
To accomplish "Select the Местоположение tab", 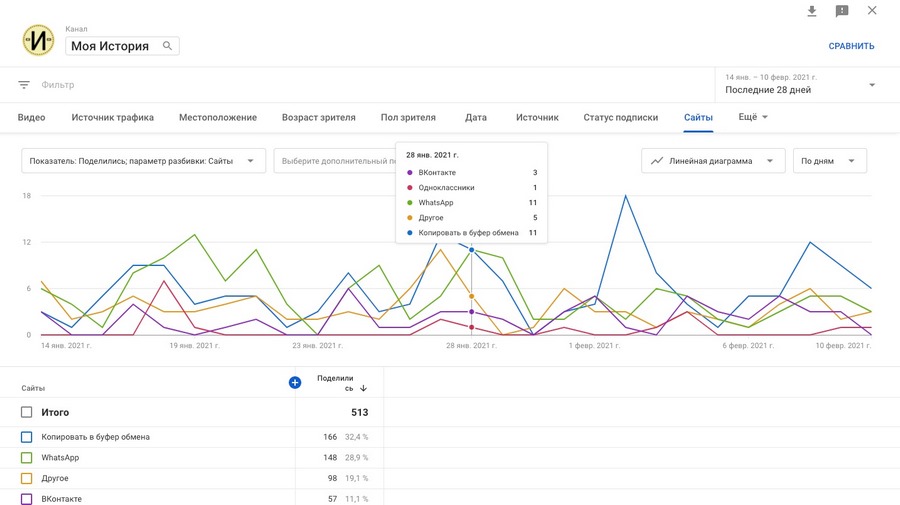I will 218,117.
